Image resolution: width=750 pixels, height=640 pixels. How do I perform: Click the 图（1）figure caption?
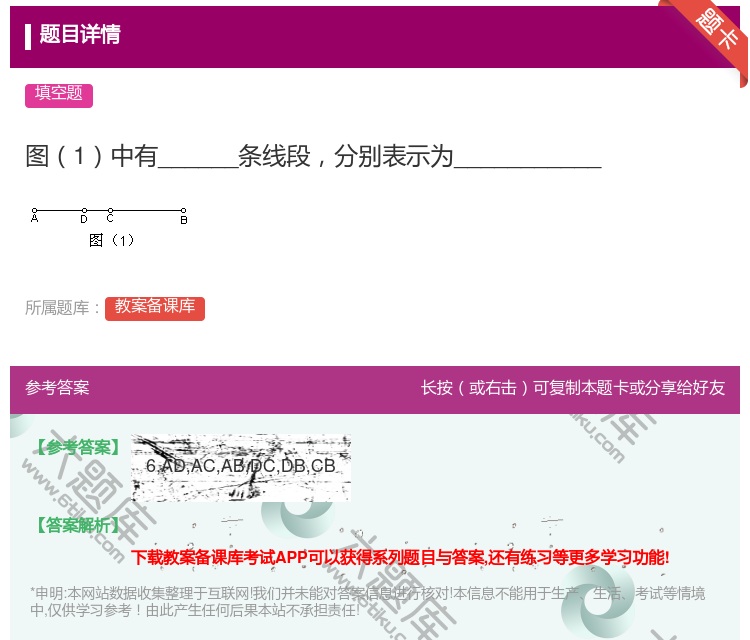111,240
